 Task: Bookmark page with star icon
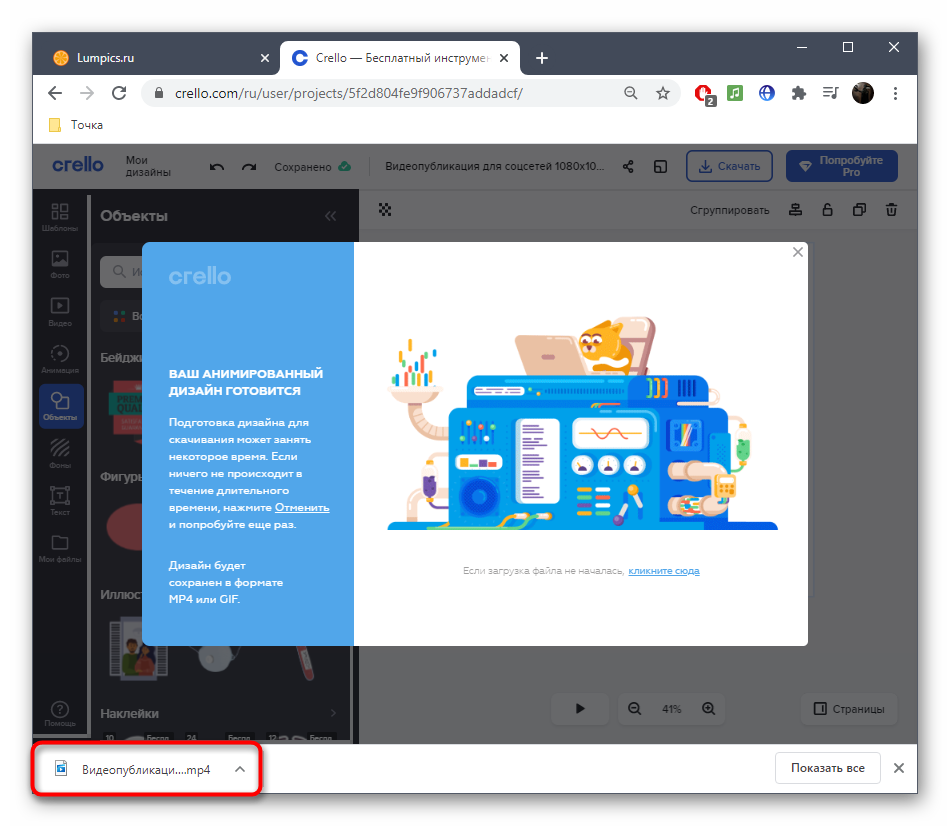[662, 93]
